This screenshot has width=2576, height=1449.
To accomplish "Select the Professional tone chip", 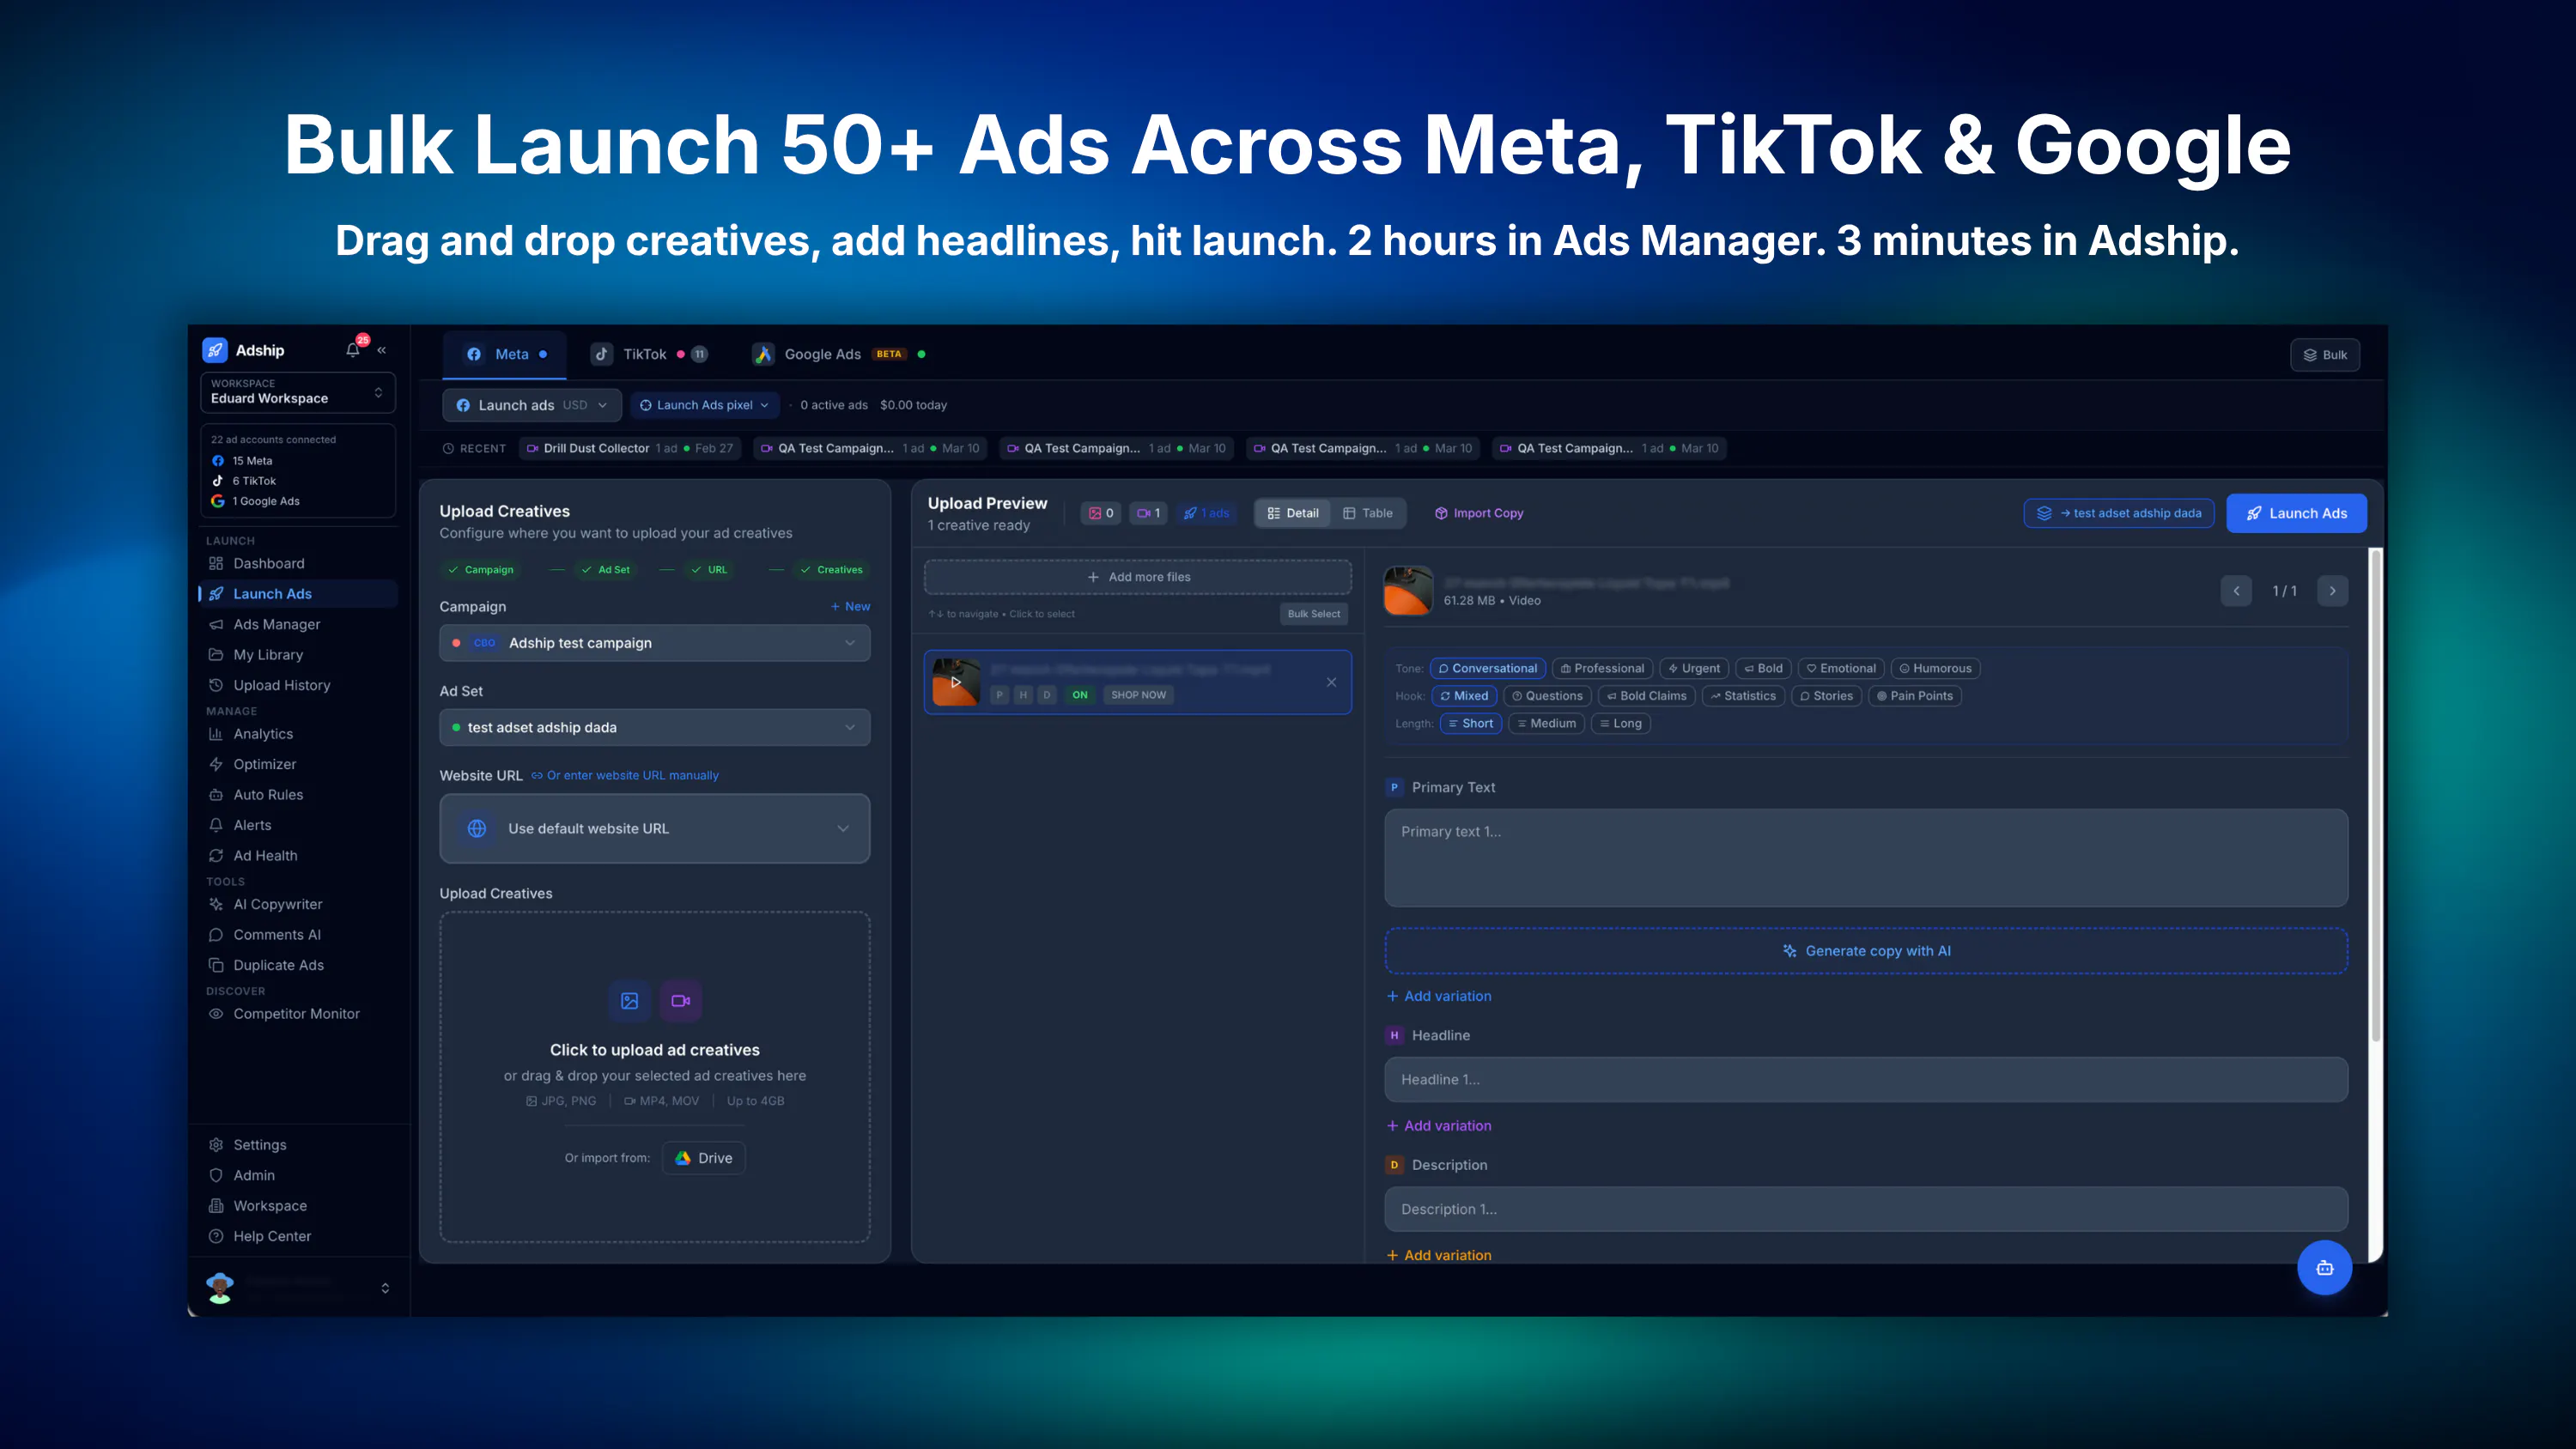I will pyautogui.click(x=1602, y=668).
